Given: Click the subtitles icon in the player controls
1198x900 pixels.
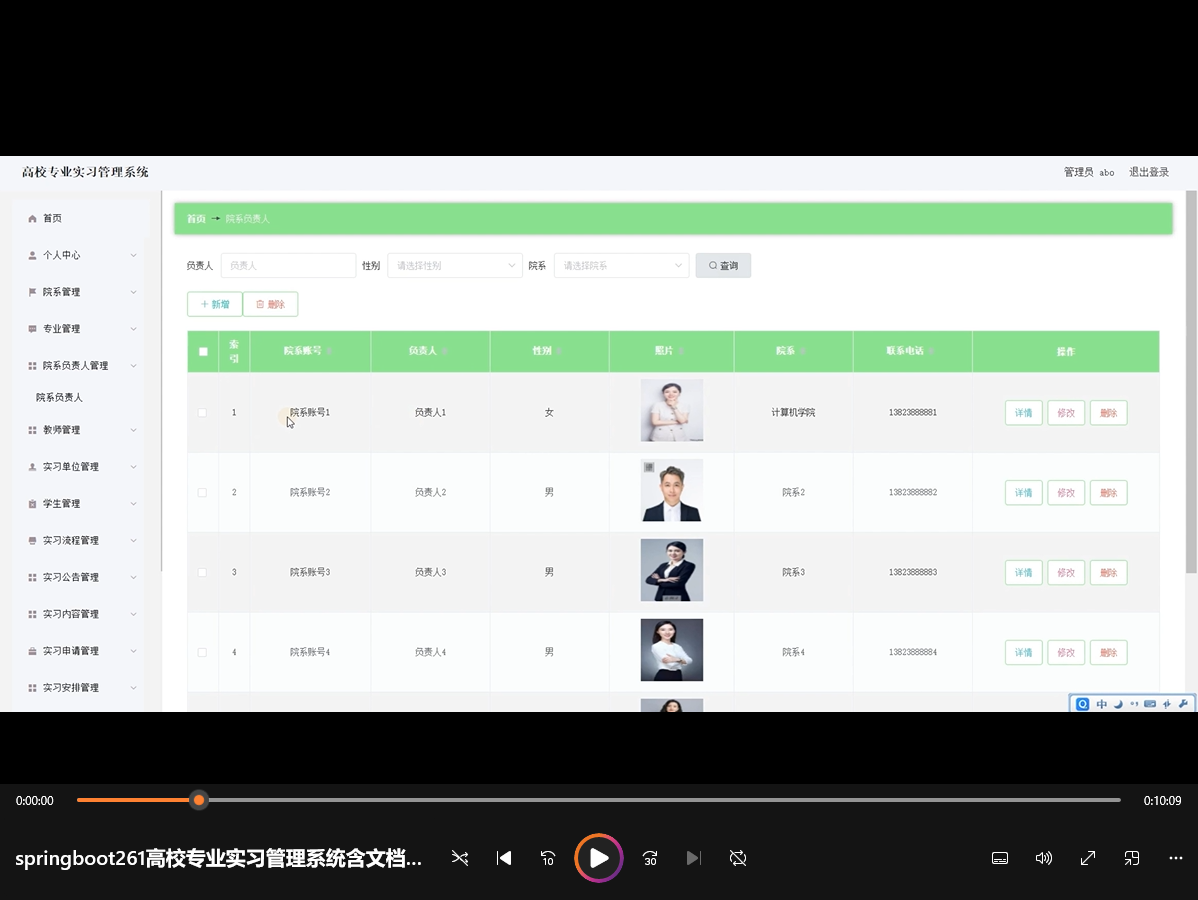Looking at the screenshot, I should (x=999, y=858).
